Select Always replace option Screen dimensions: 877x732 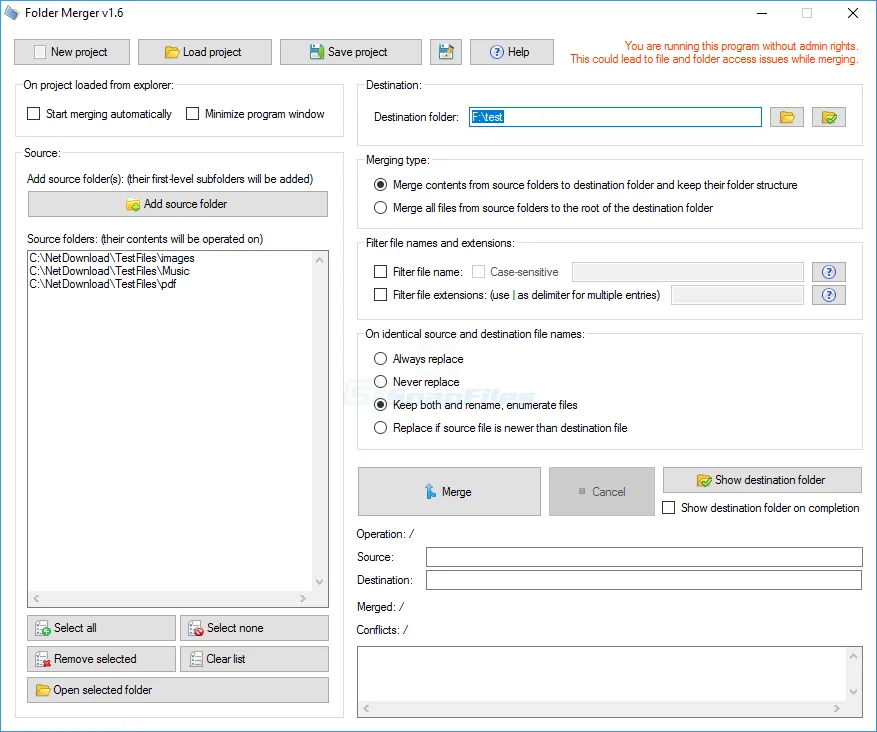click(380, 358)
